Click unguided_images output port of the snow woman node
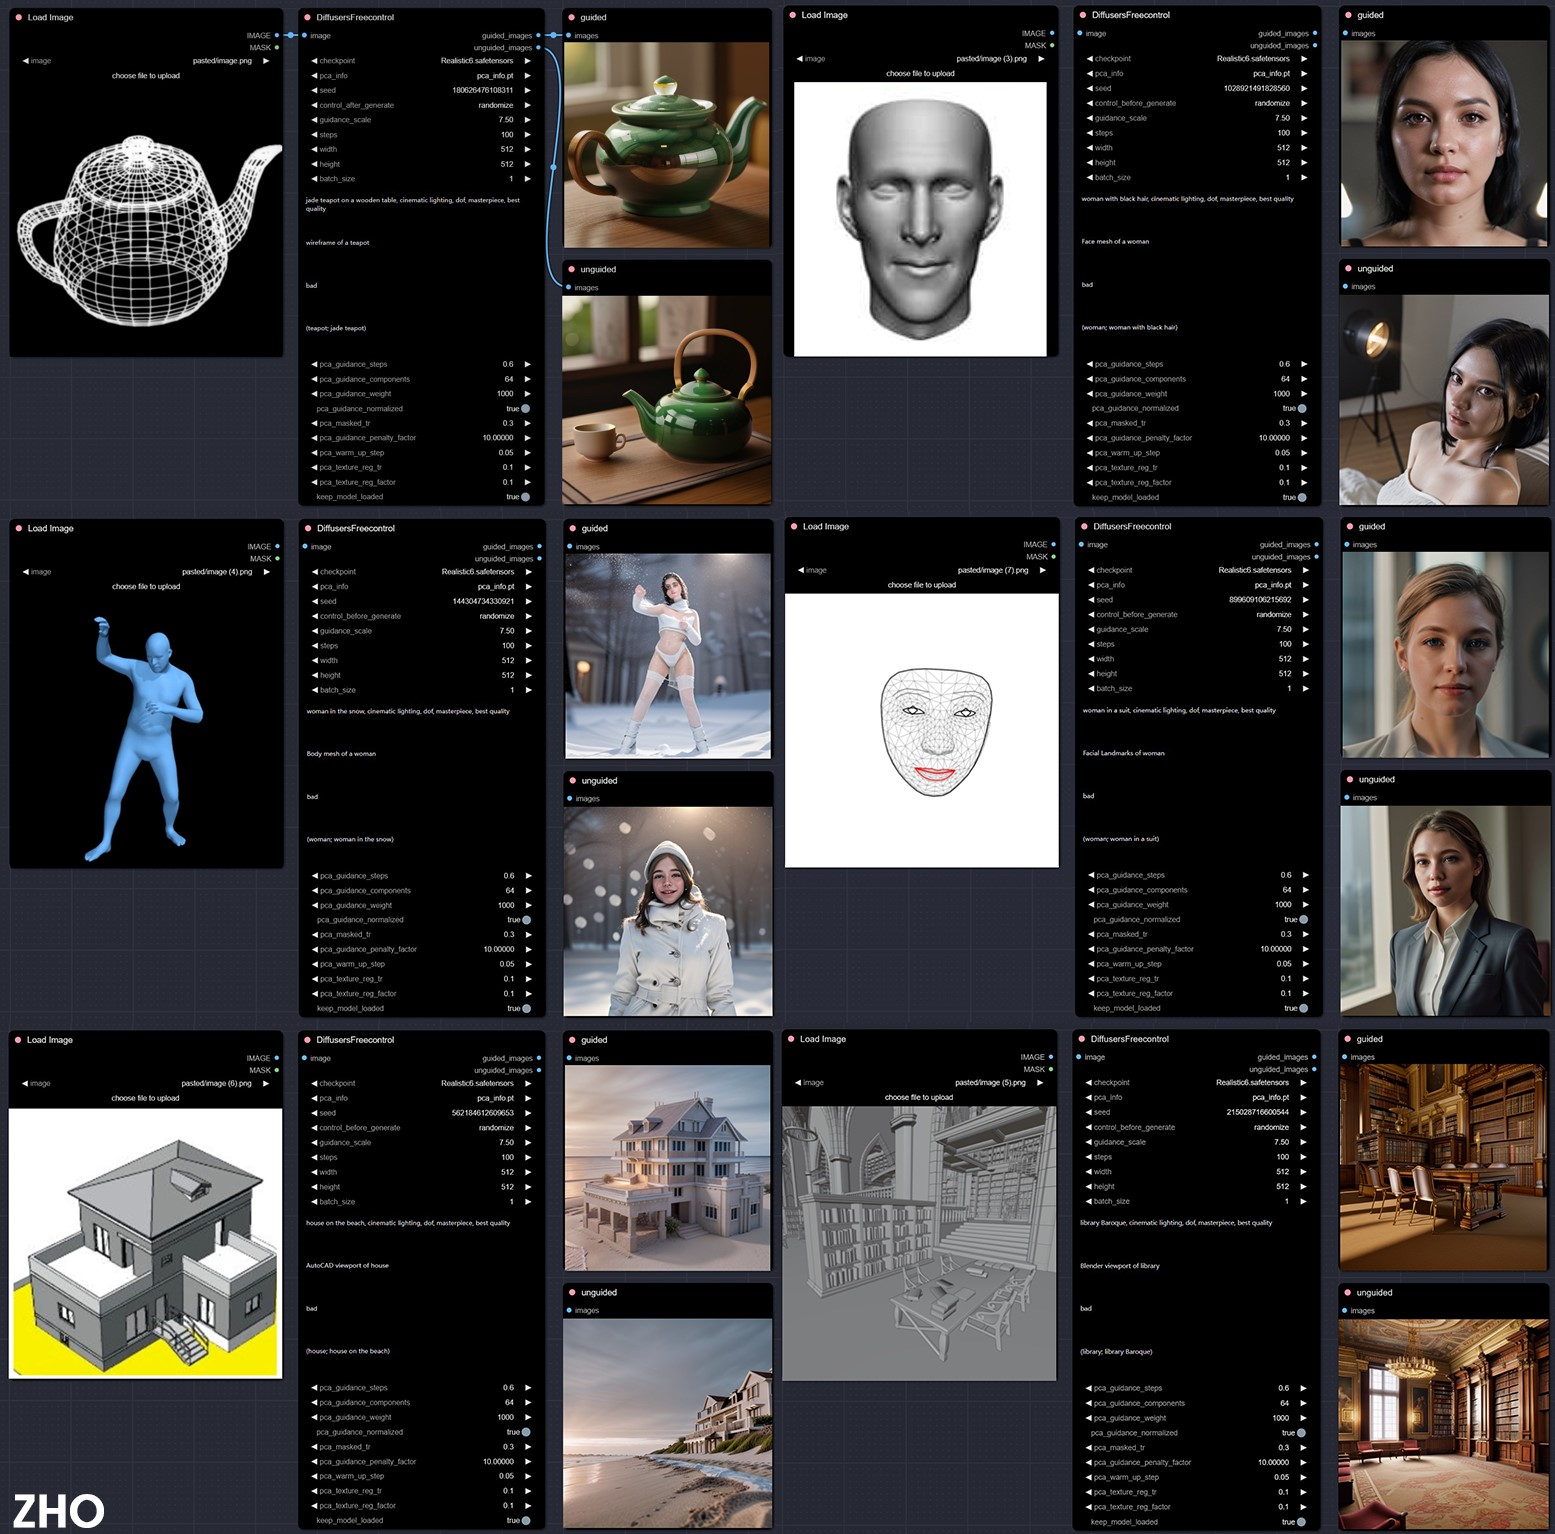This screenshot has height=1534, width=1555. (x=539, y=558)
